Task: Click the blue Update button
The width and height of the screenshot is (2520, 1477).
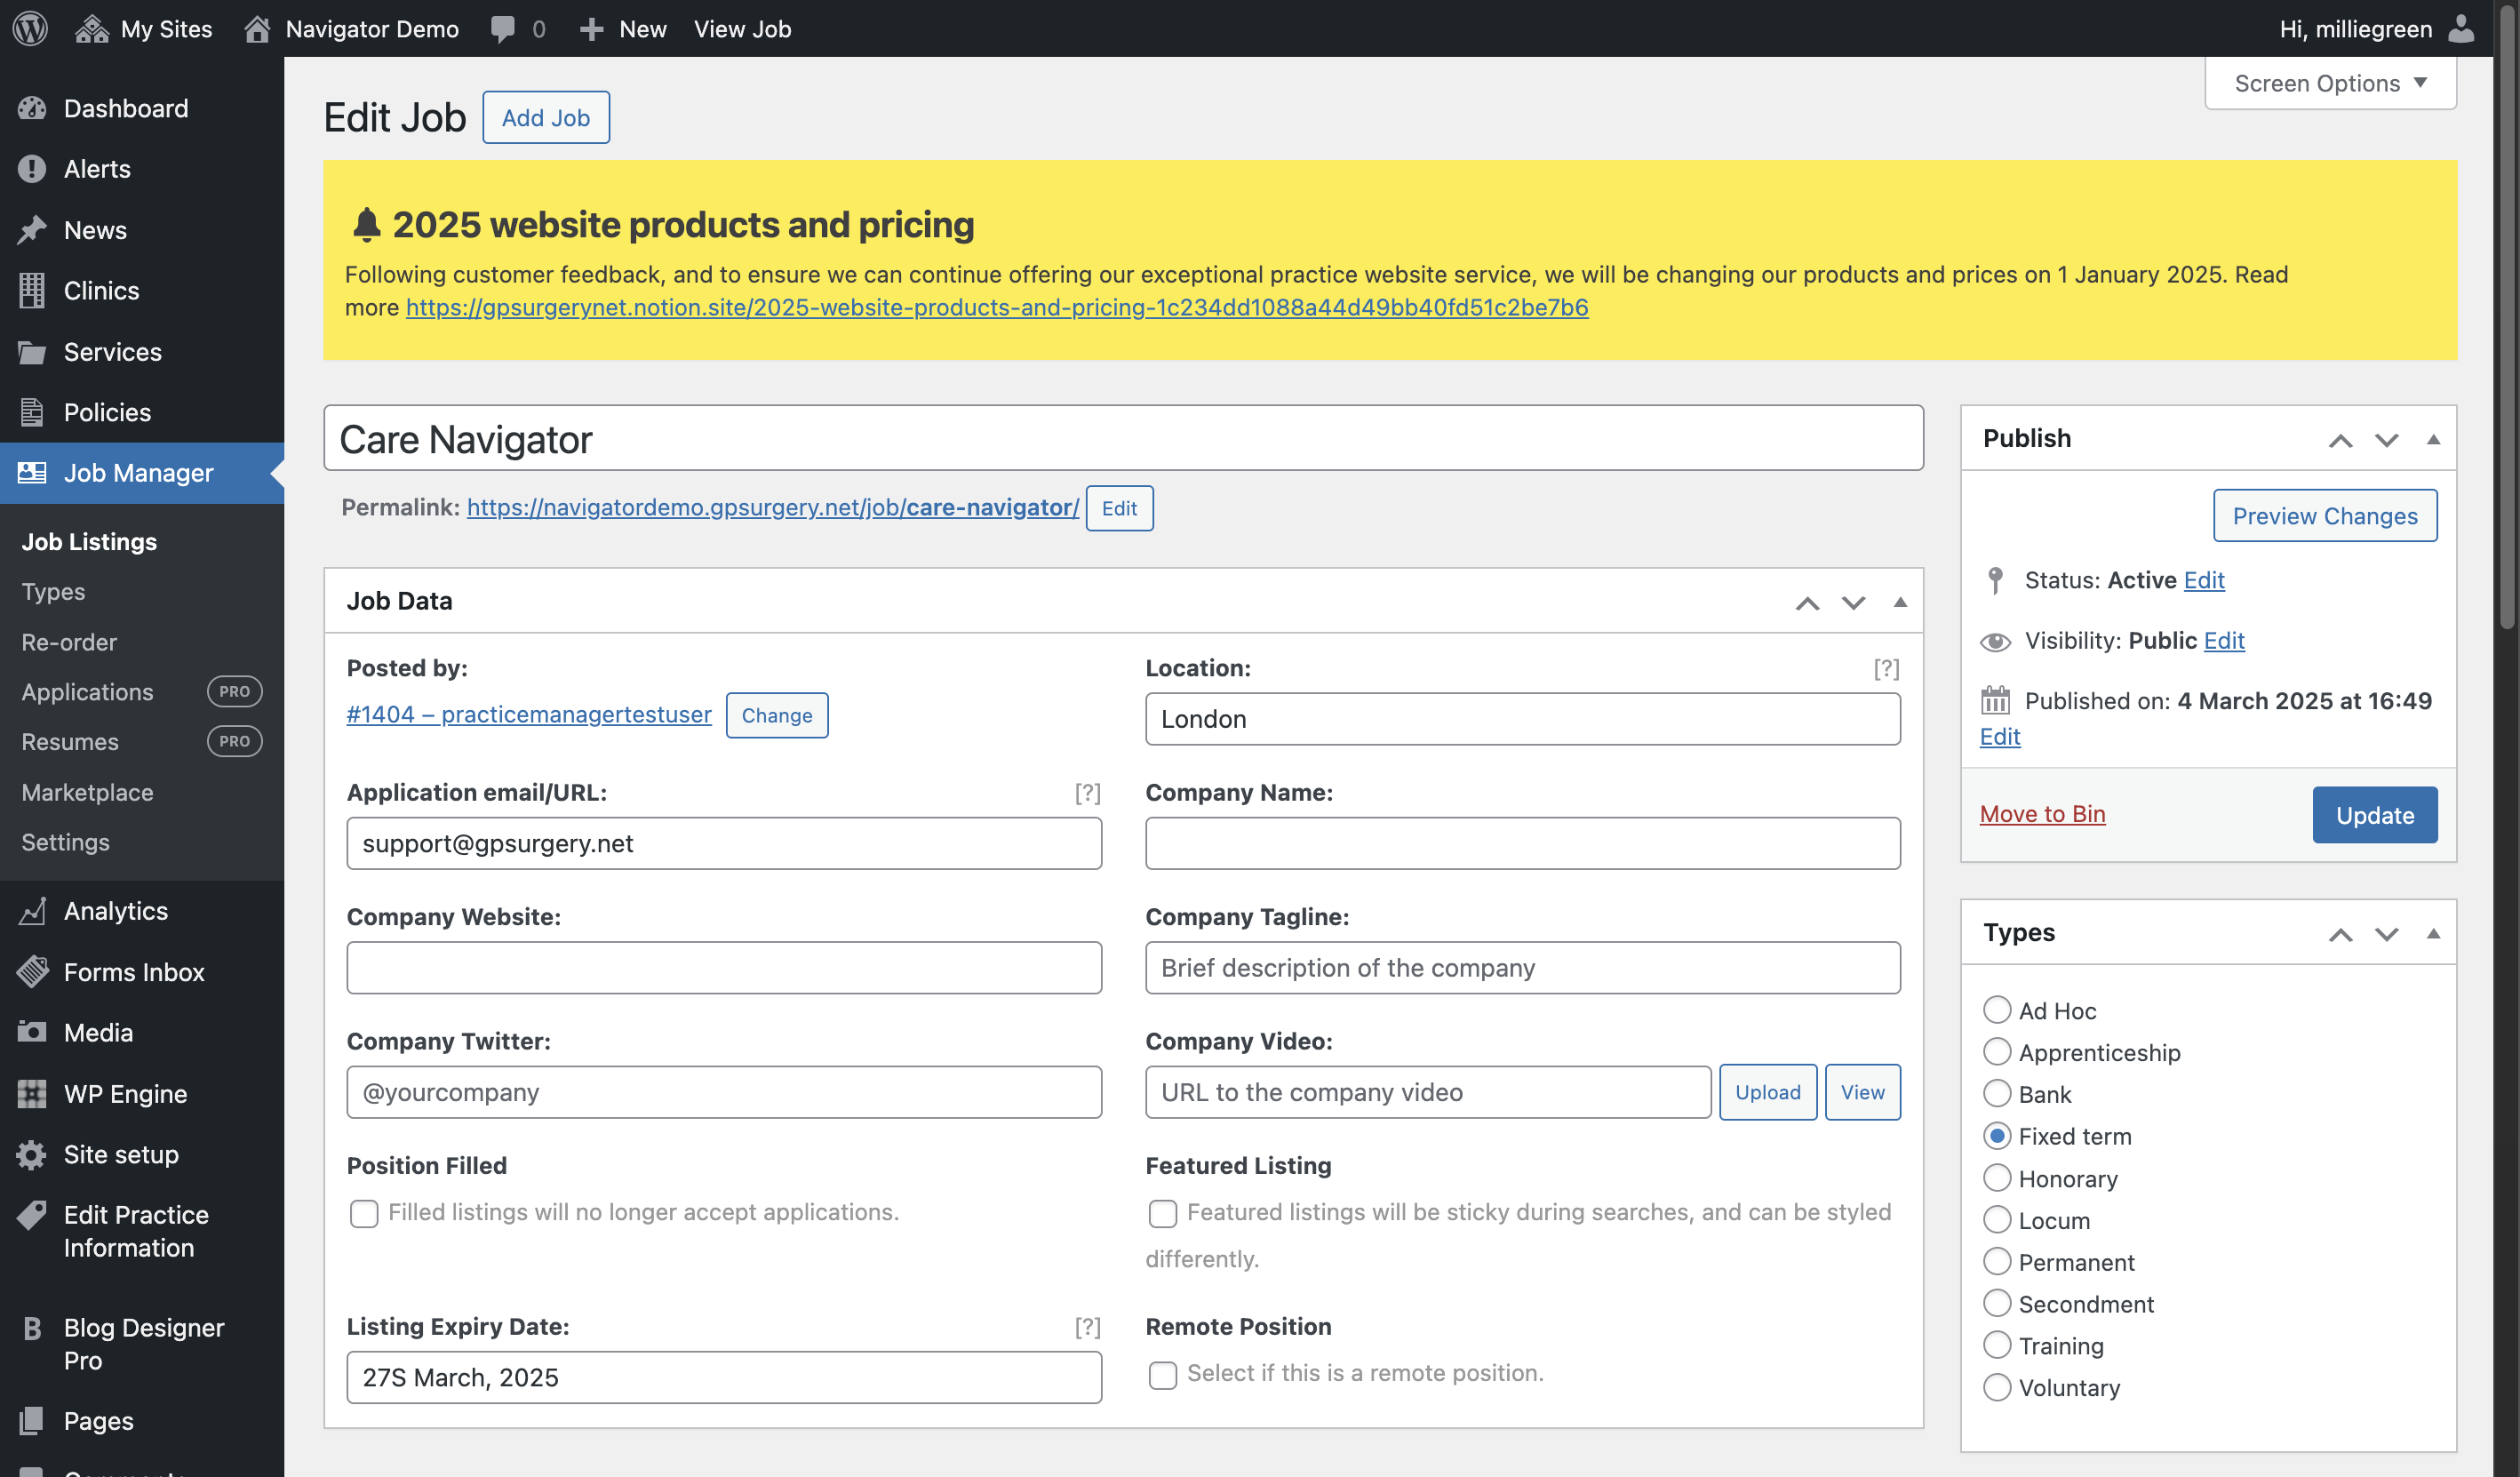Action: click(2375, 815)
